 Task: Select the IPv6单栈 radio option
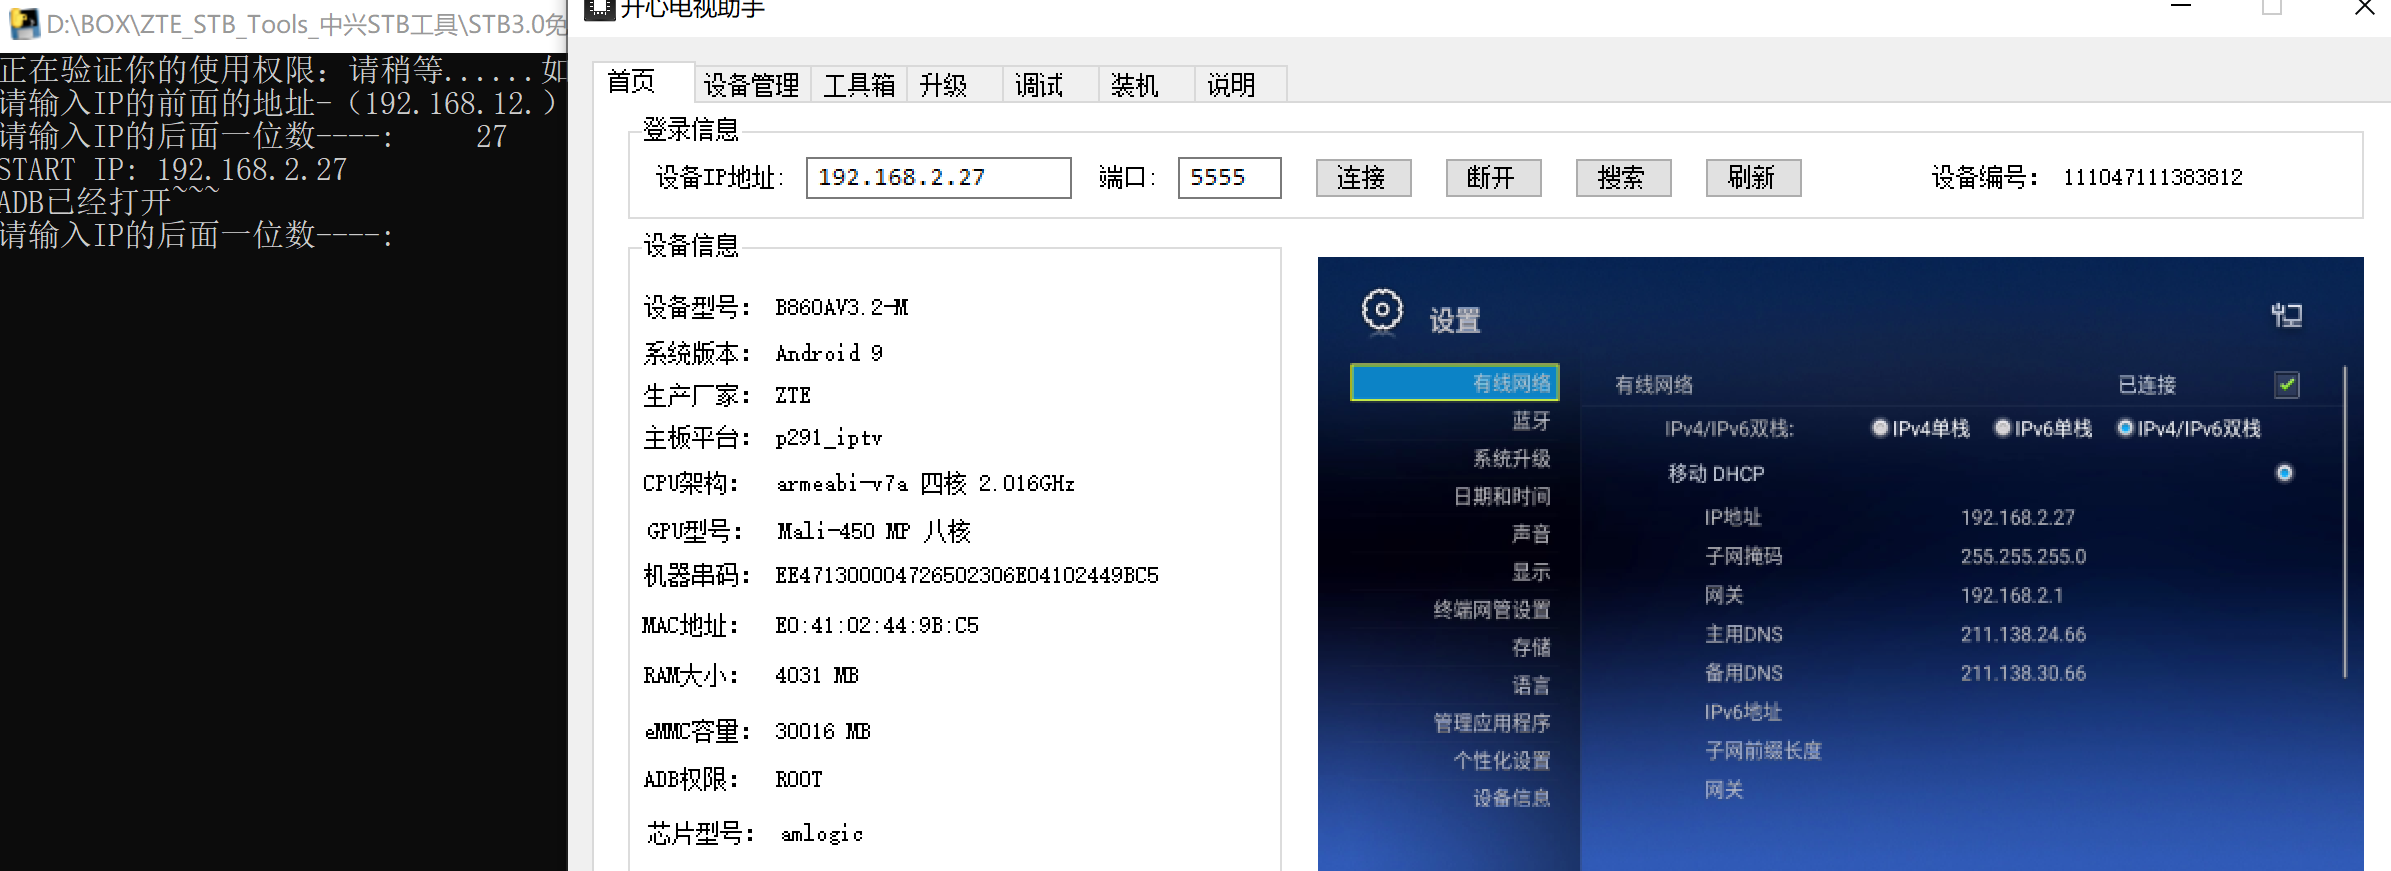click(x=2002, y=429)
